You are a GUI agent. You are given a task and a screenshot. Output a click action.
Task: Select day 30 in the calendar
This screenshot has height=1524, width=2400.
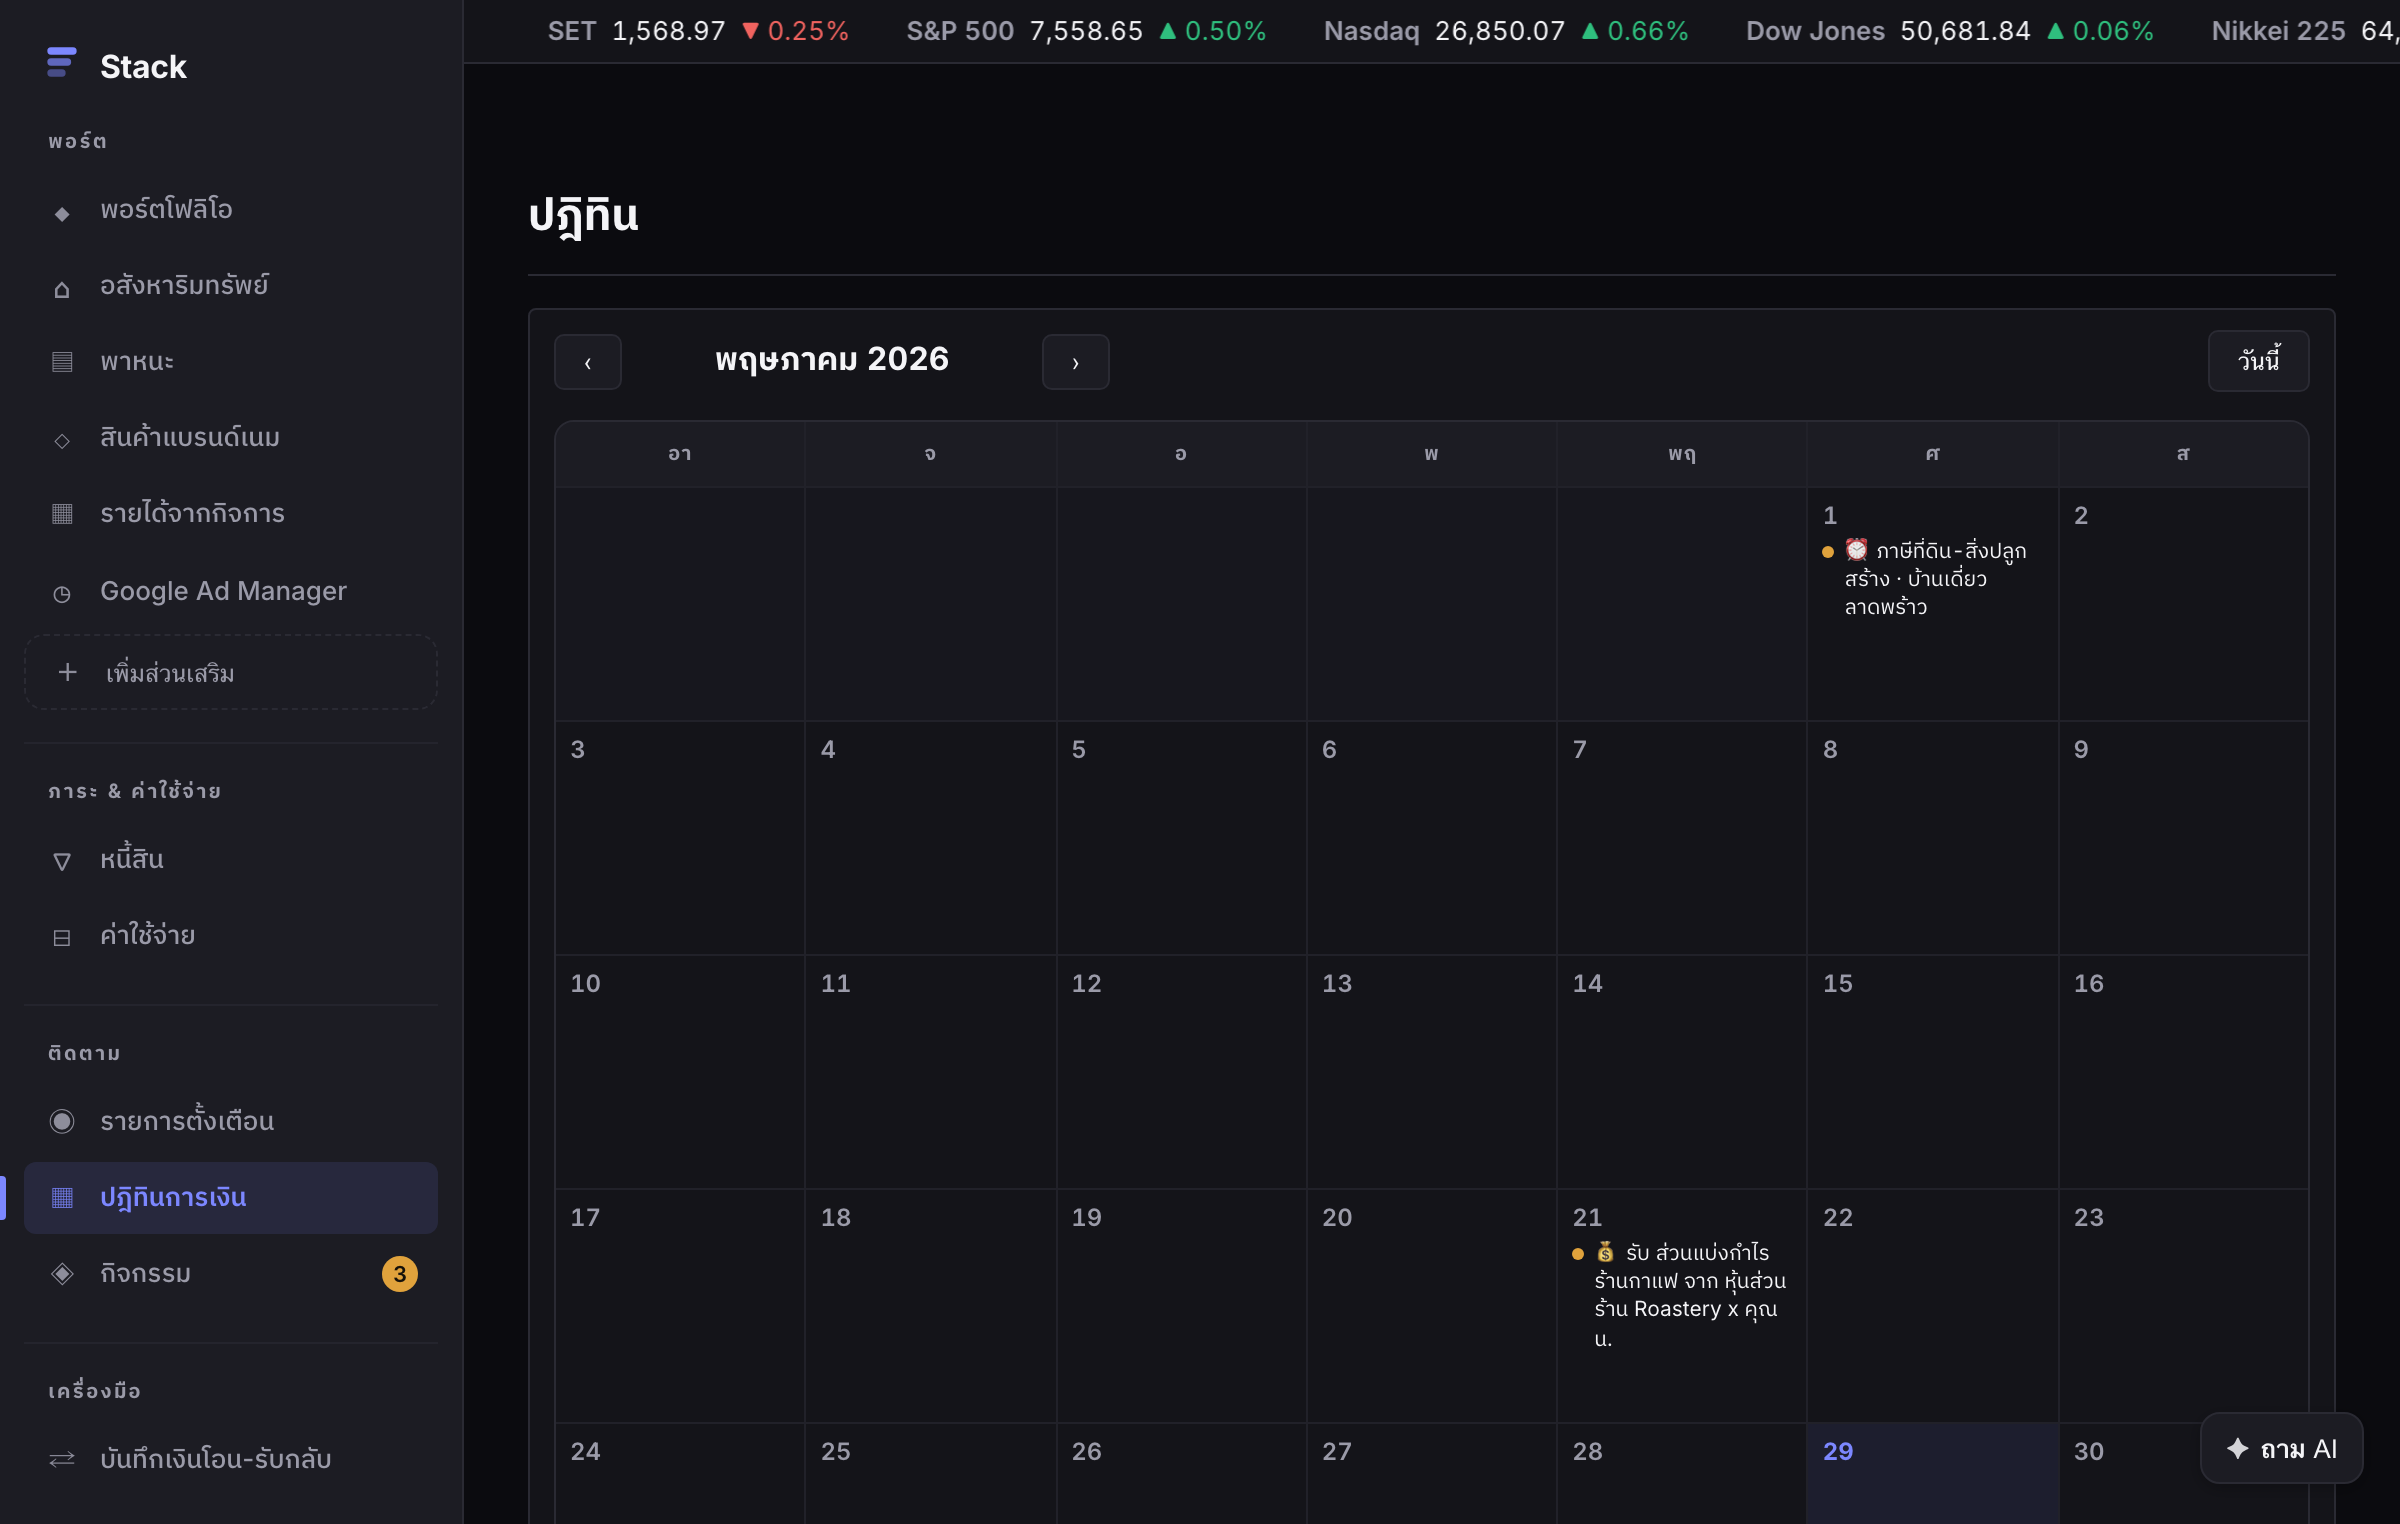(2184, 1473)
